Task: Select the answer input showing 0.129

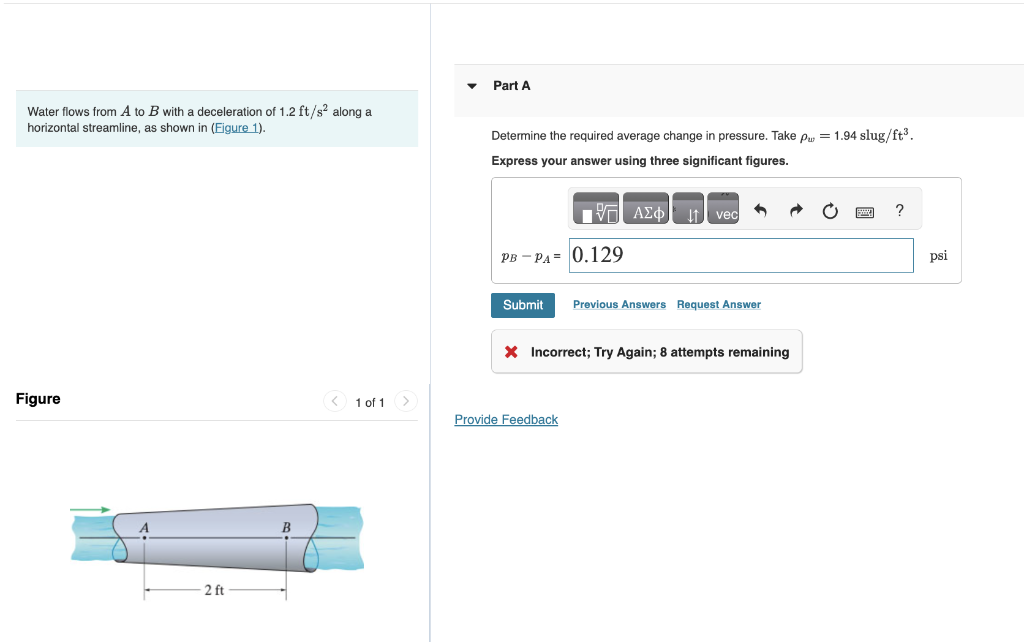Action: [x=740, y=255]
